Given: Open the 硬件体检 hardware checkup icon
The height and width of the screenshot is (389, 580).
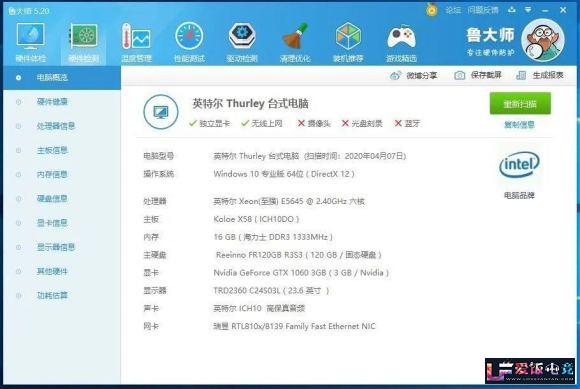Looking at the screenshot, I should click(x=30, y=37).
